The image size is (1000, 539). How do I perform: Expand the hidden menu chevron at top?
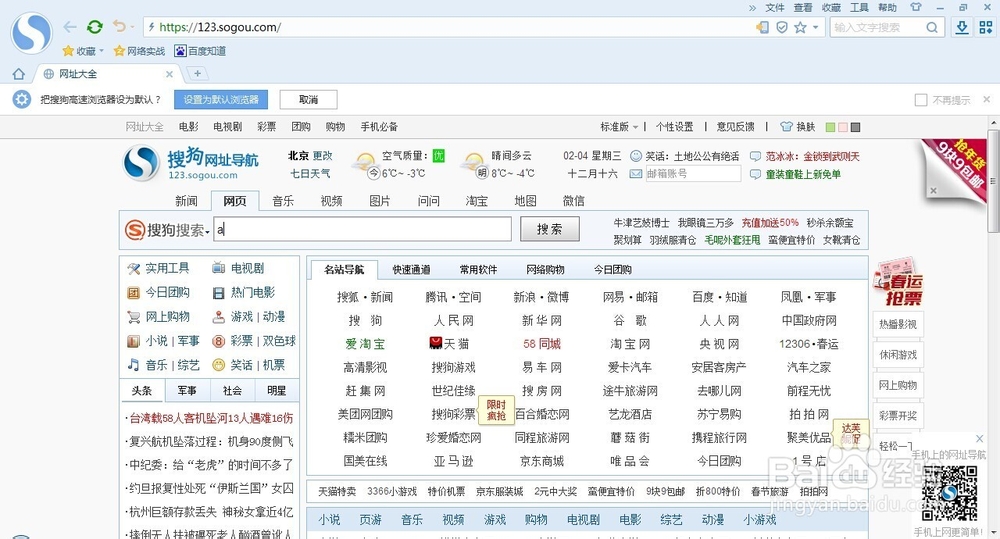pos(753,8)
